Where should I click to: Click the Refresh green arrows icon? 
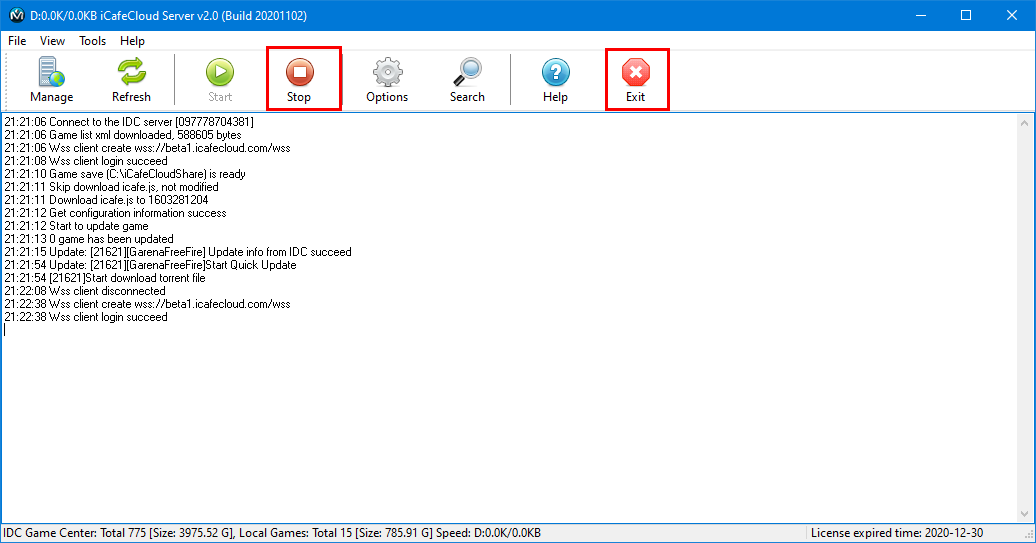[x=131, y=79]
